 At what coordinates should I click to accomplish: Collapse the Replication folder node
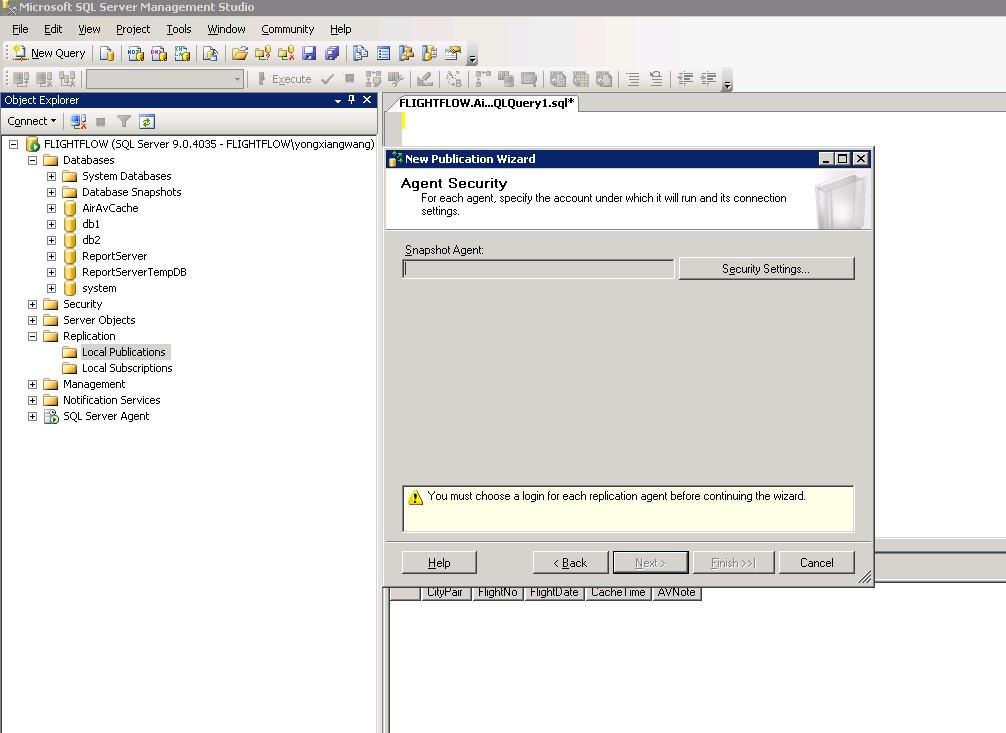click(x=32, y=336)
